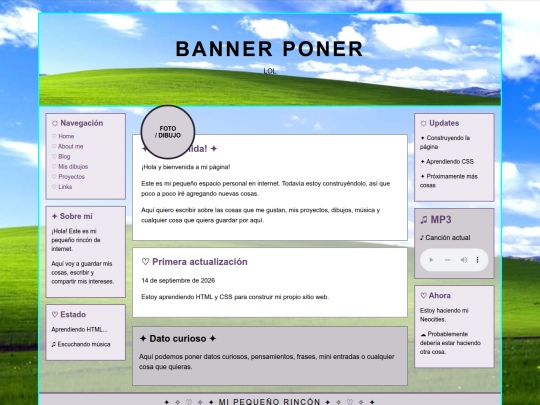The width and height of the screenshot is (540, 405).
Task: Click the audio player progress track
Action: (447, 260)
